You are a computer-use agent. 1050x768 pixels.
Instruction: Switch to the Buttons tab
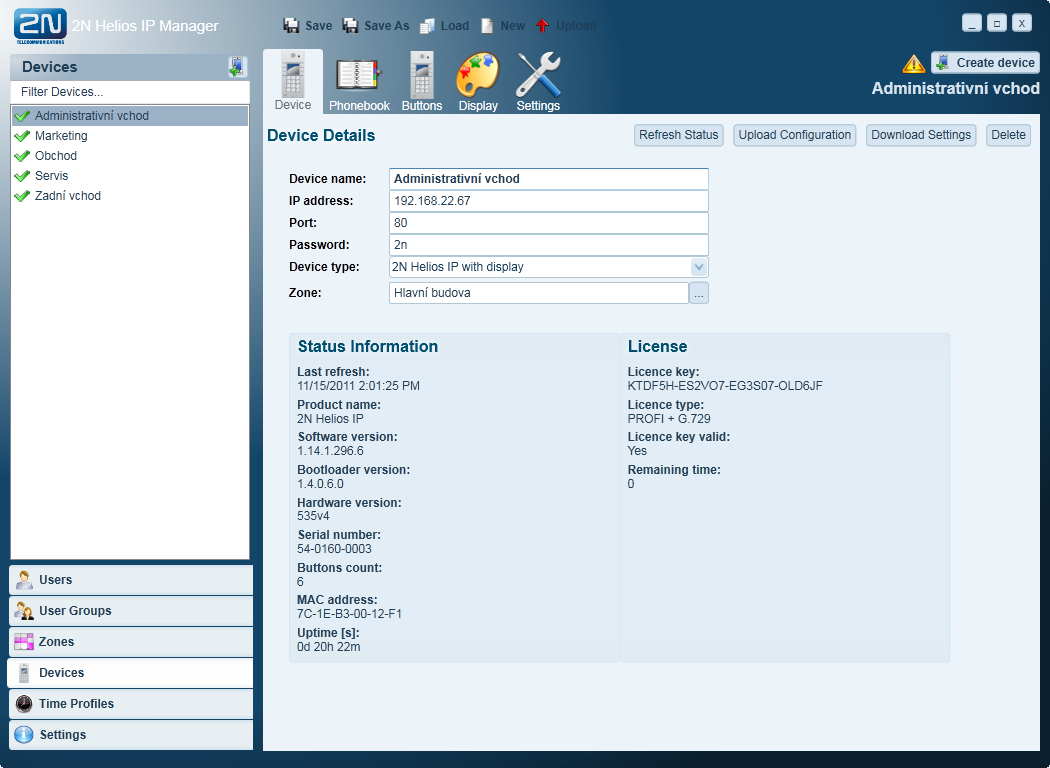pyautogui.click(x=422, y=83)
